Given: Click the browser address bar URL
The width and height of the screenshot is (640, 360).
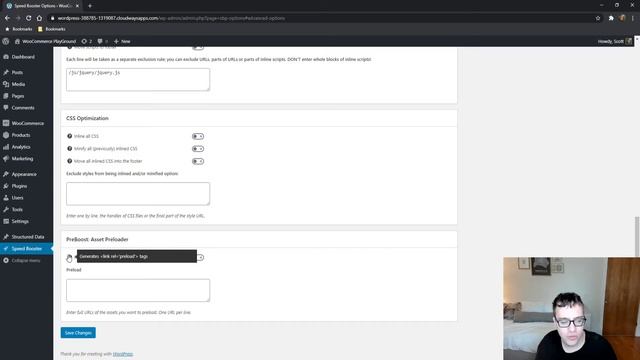Looking at the screenshot, I should click(x=171, y=18).
